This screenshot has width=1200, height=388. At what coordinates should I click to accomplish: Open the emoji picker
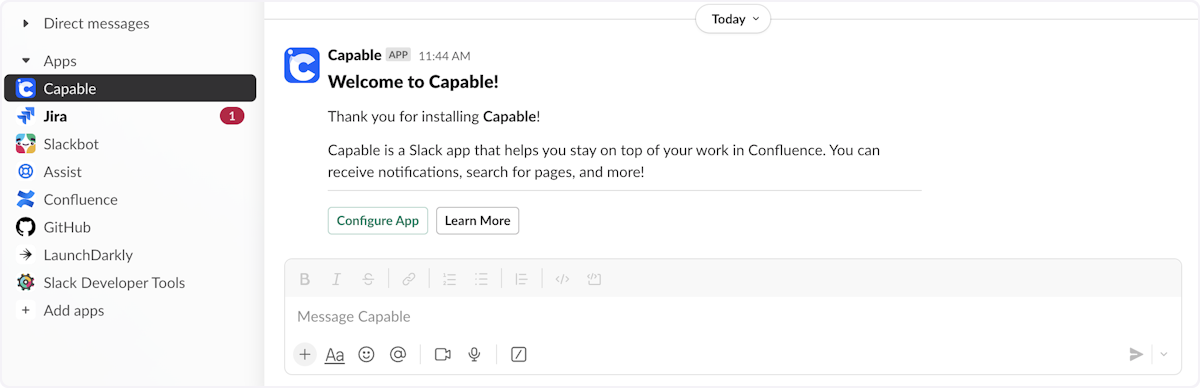366,354
